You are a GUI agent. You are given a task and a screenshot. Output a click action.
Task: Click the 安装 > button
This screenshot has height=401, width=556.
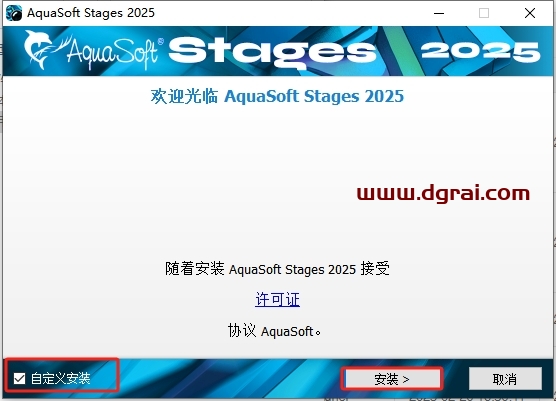point(392,379)
